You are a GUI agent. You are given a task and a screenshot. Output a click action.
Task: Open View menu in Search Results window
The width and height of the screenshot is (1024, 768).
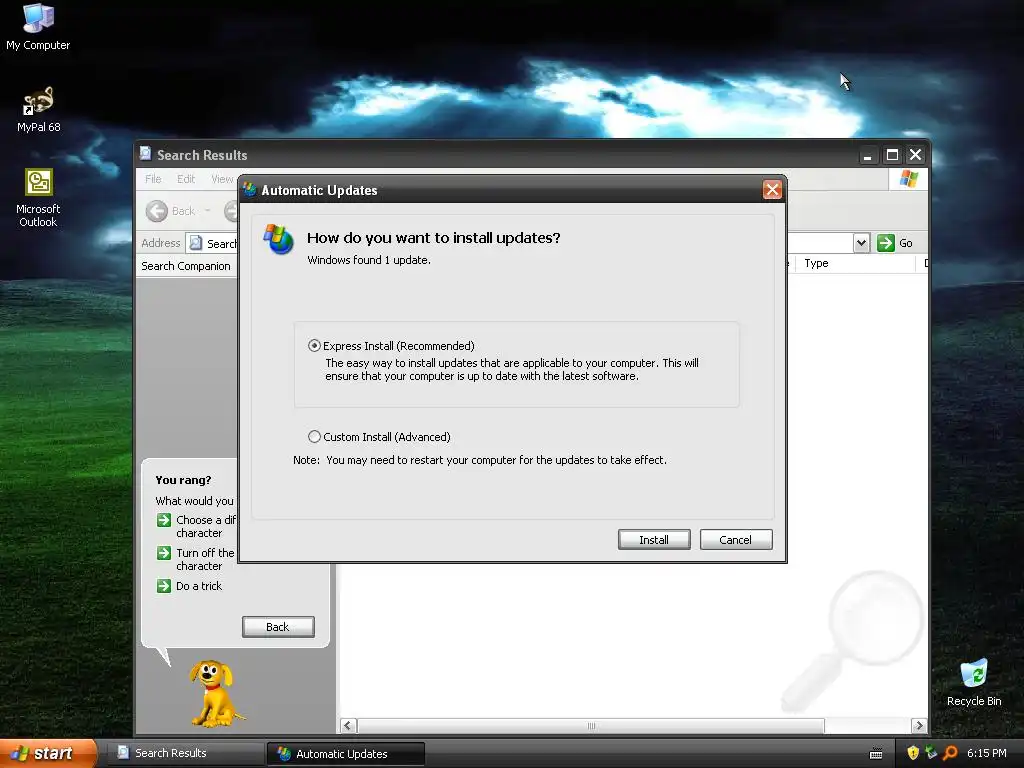(x=222, y=179)
